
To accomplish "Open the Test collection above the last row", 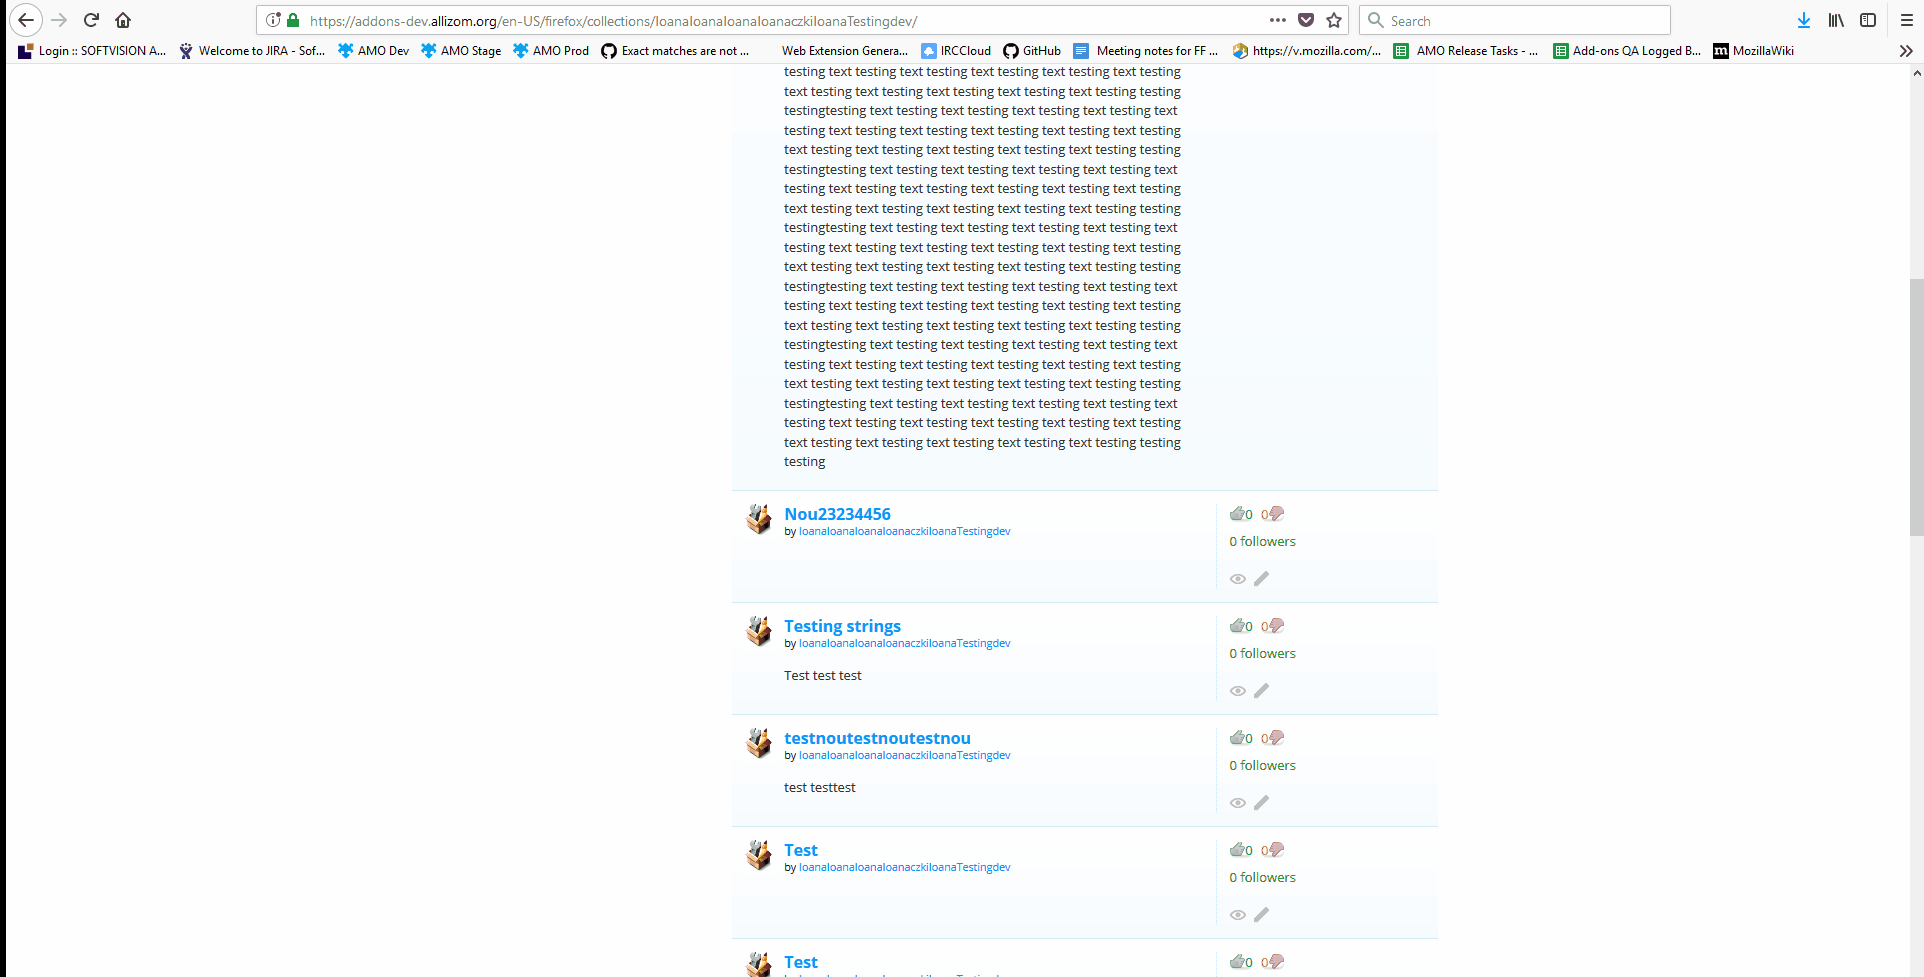I will pos(800,850).
